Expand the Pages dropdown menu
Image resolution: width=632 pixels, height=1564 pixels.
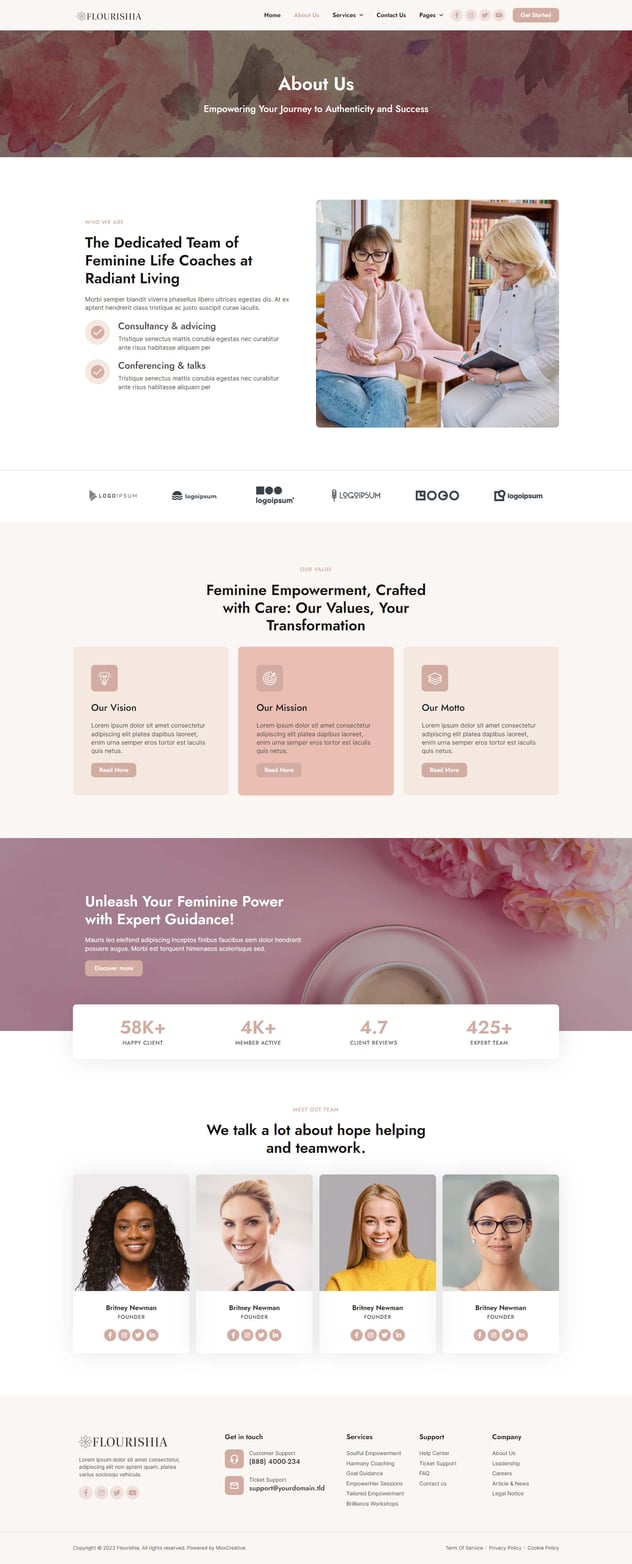[x=431, y=15]
